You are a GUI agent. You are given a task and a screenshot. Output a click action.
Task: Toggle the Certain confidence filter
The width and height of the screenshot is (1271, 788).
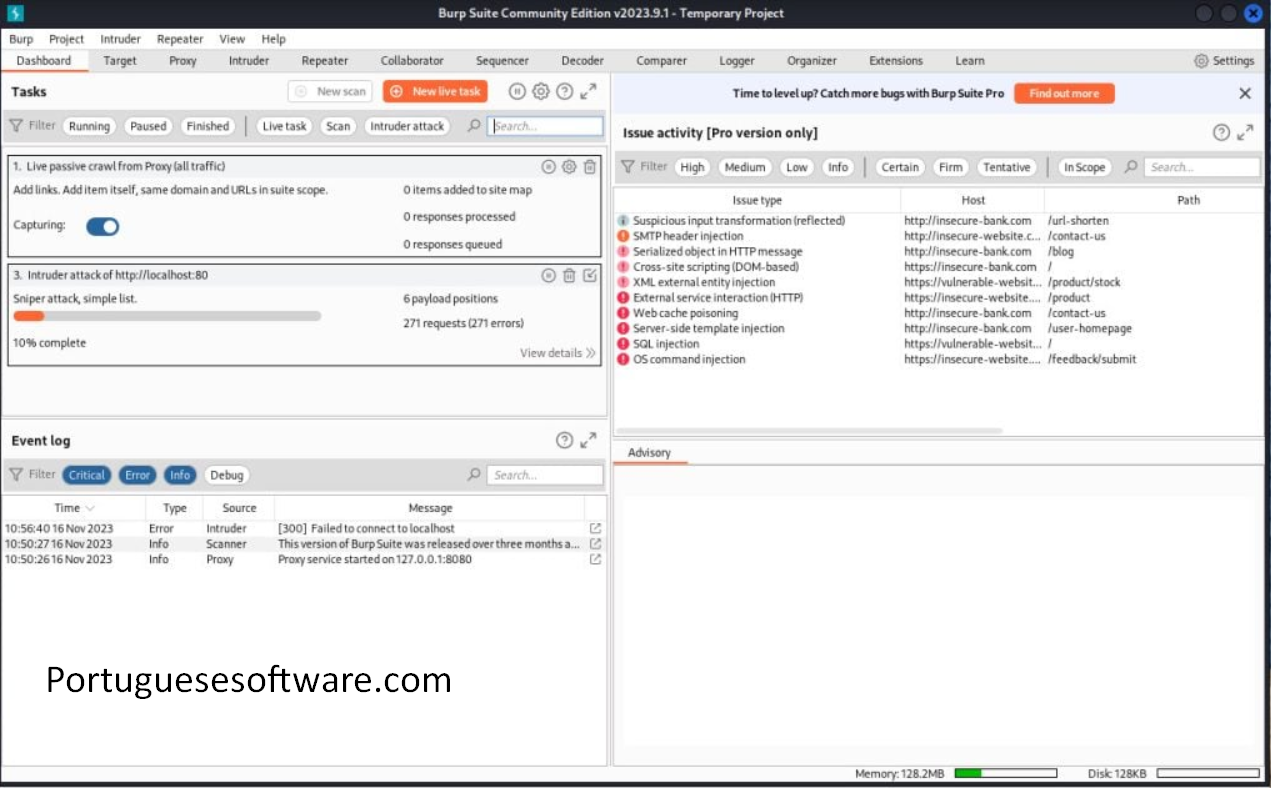[900, 167]
